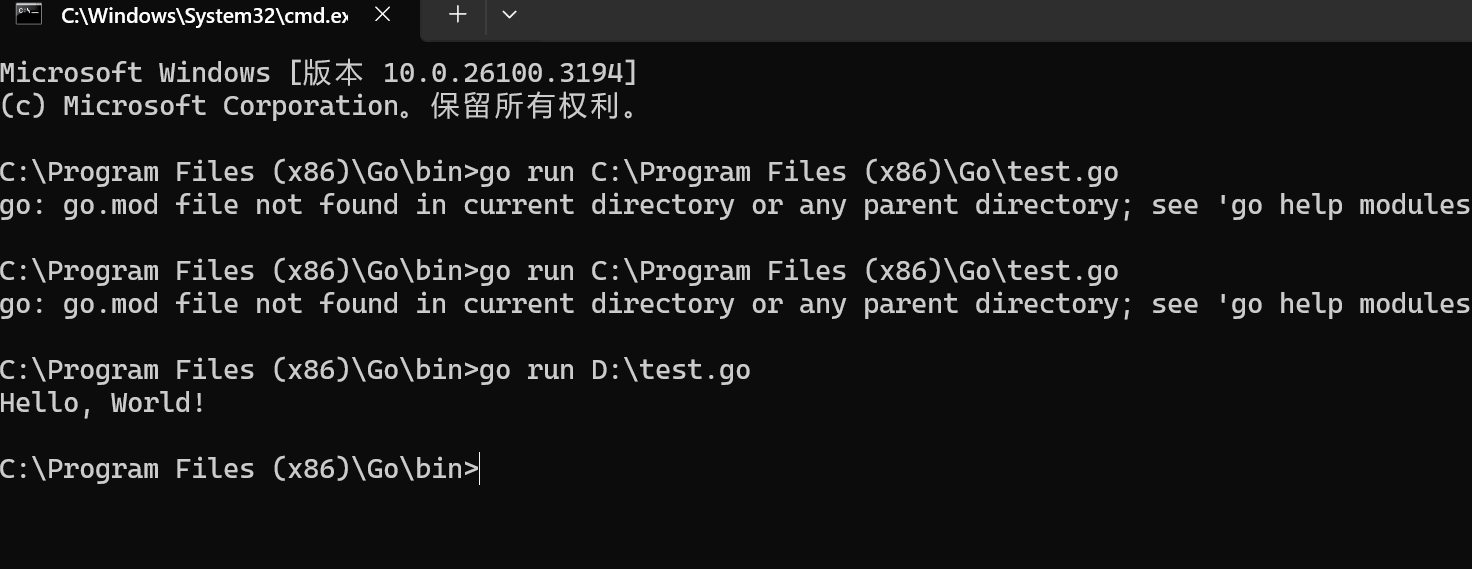Viewport: 1472px width, 569px height.
Task: Click the Microsoft Corporation copyright line
Action: click(x=318, y=106)
